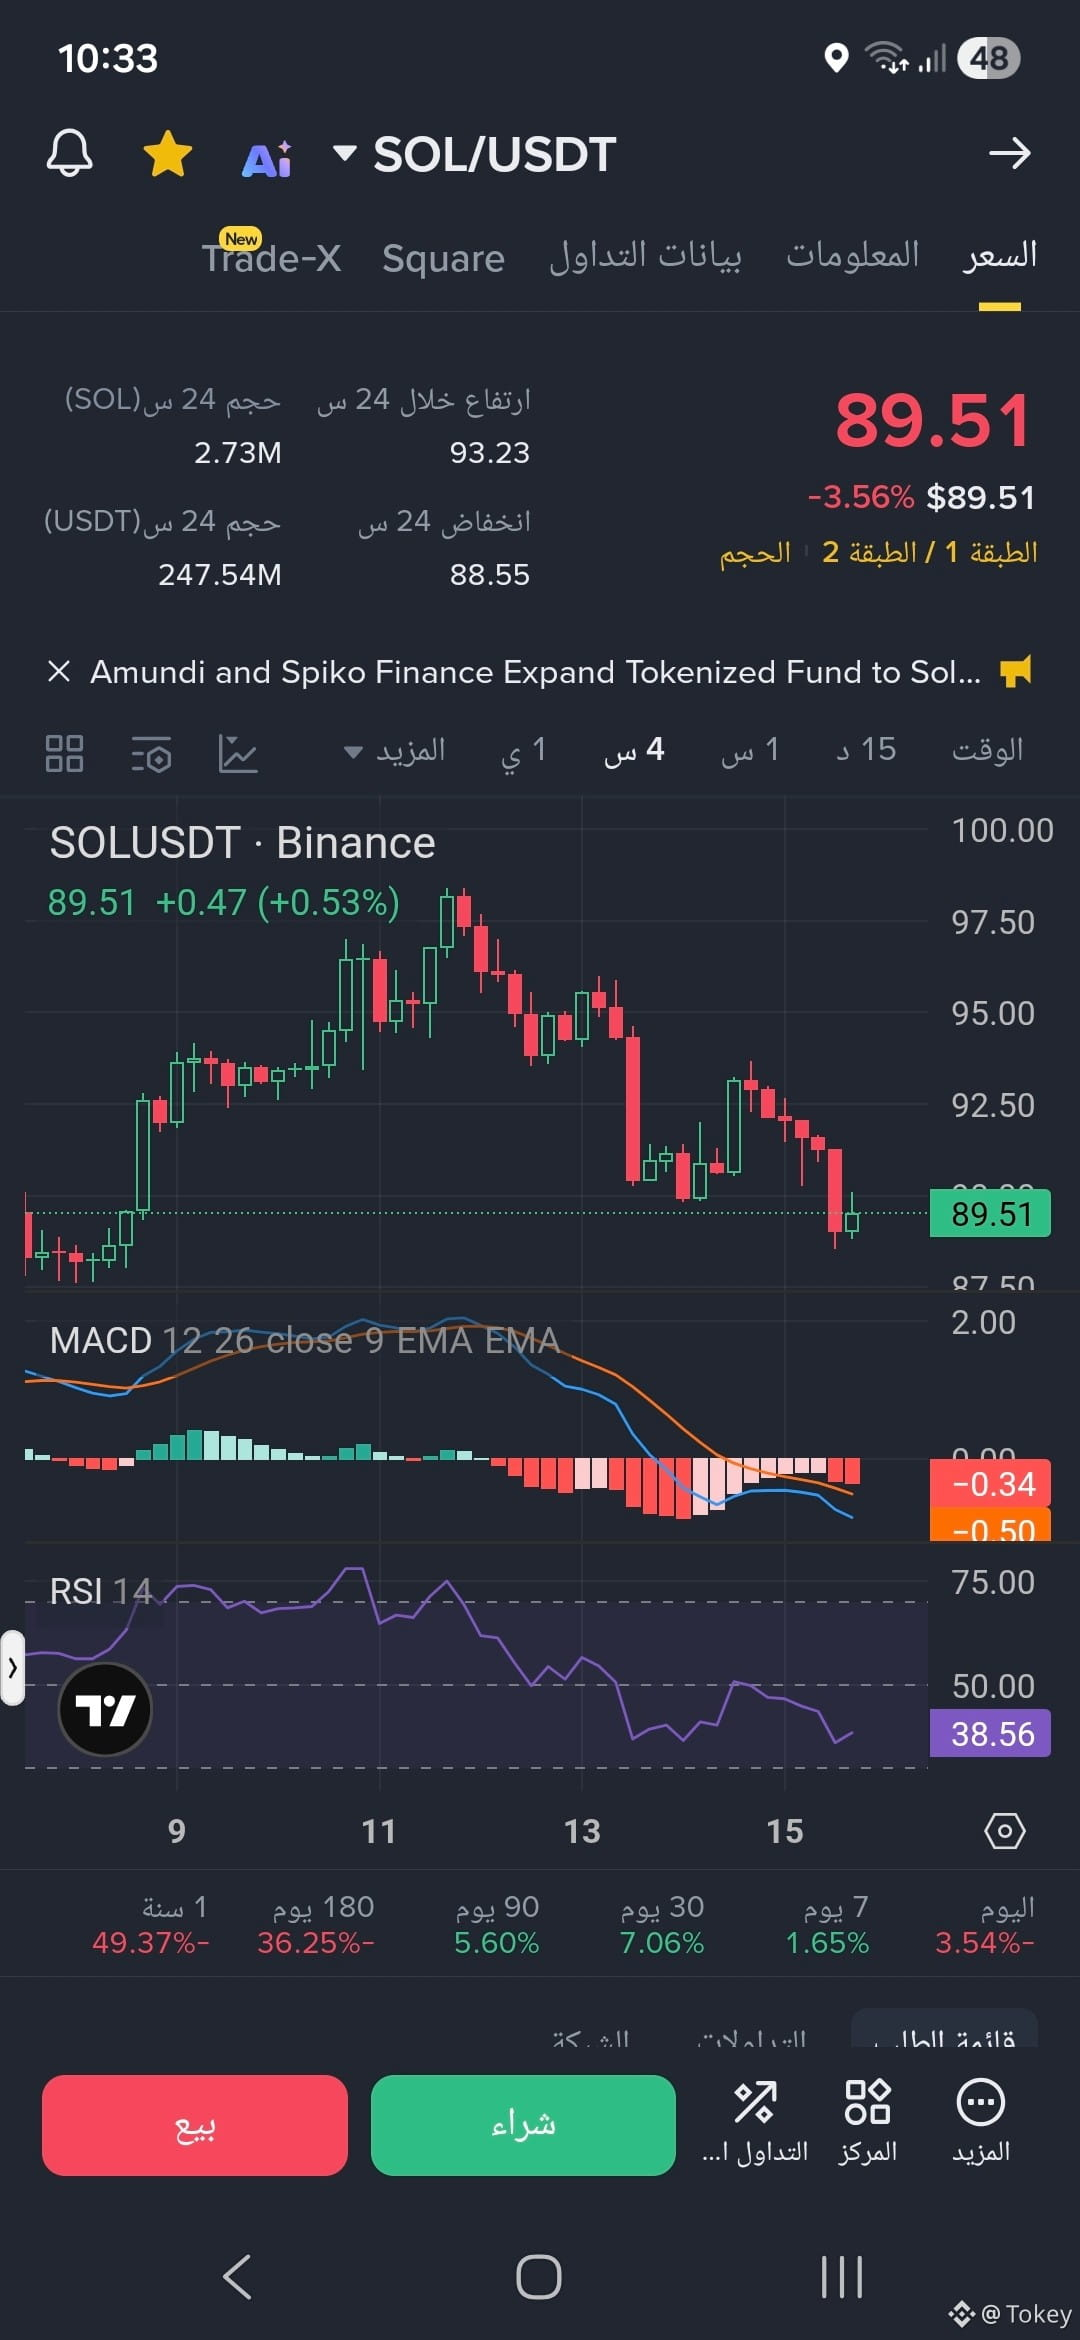Image resolution: width=1080 pixels, height=2340 pixels.
Task: Tap the 38.56 RSI value label
Action: (x=990, y=1734)
